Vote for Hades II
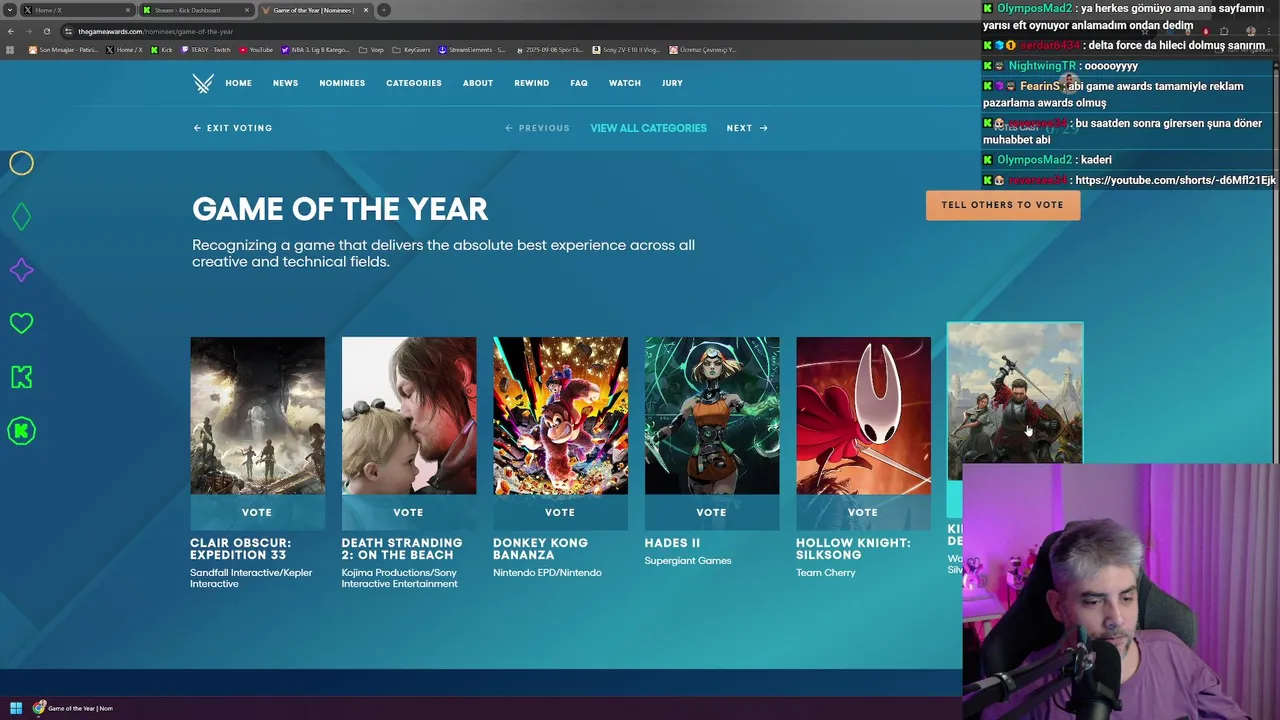This screenshot has height=720, width=1280. click(711, 512)
